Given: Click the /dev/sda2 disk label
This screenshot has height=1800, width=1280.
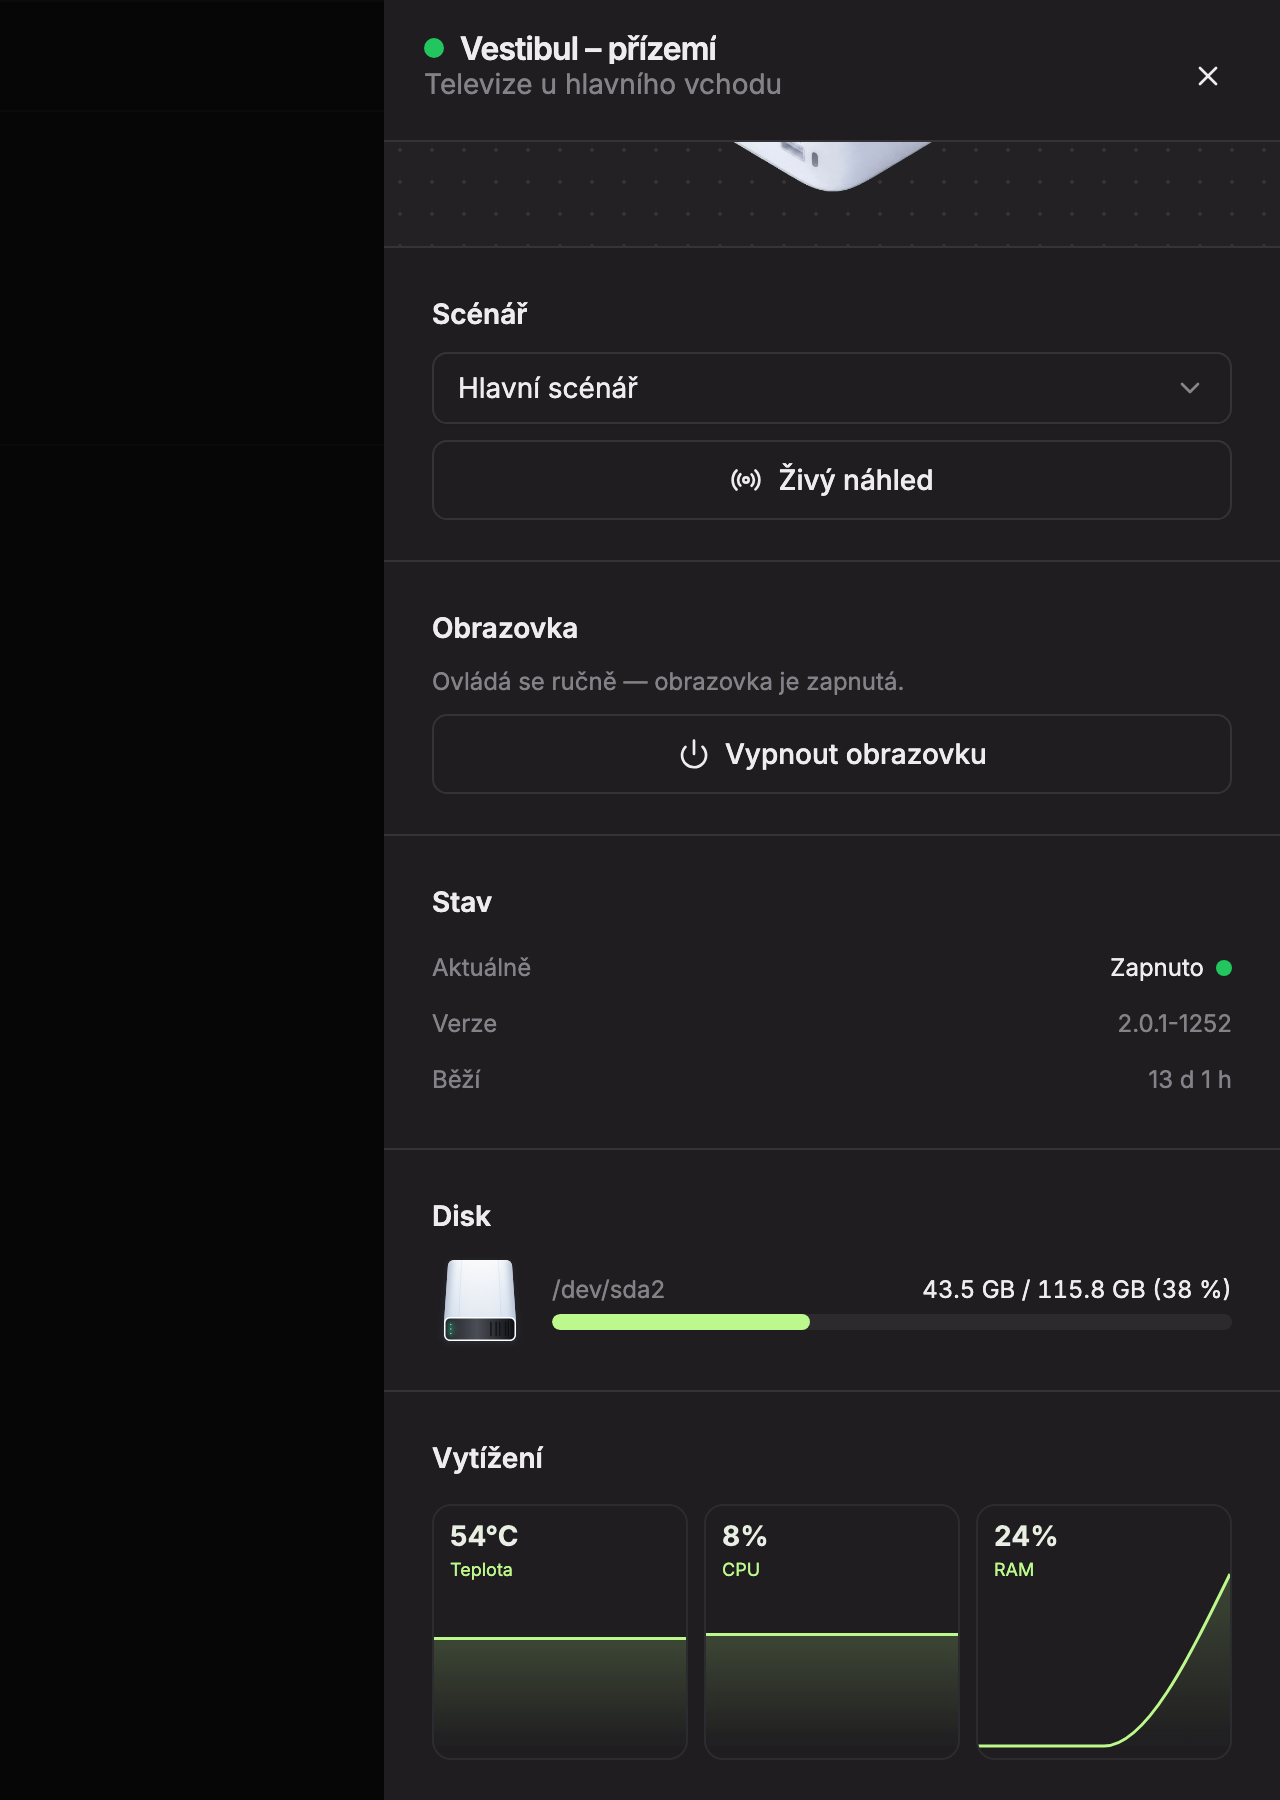Looking at the screenshot, I should (x=608, y=1289).
